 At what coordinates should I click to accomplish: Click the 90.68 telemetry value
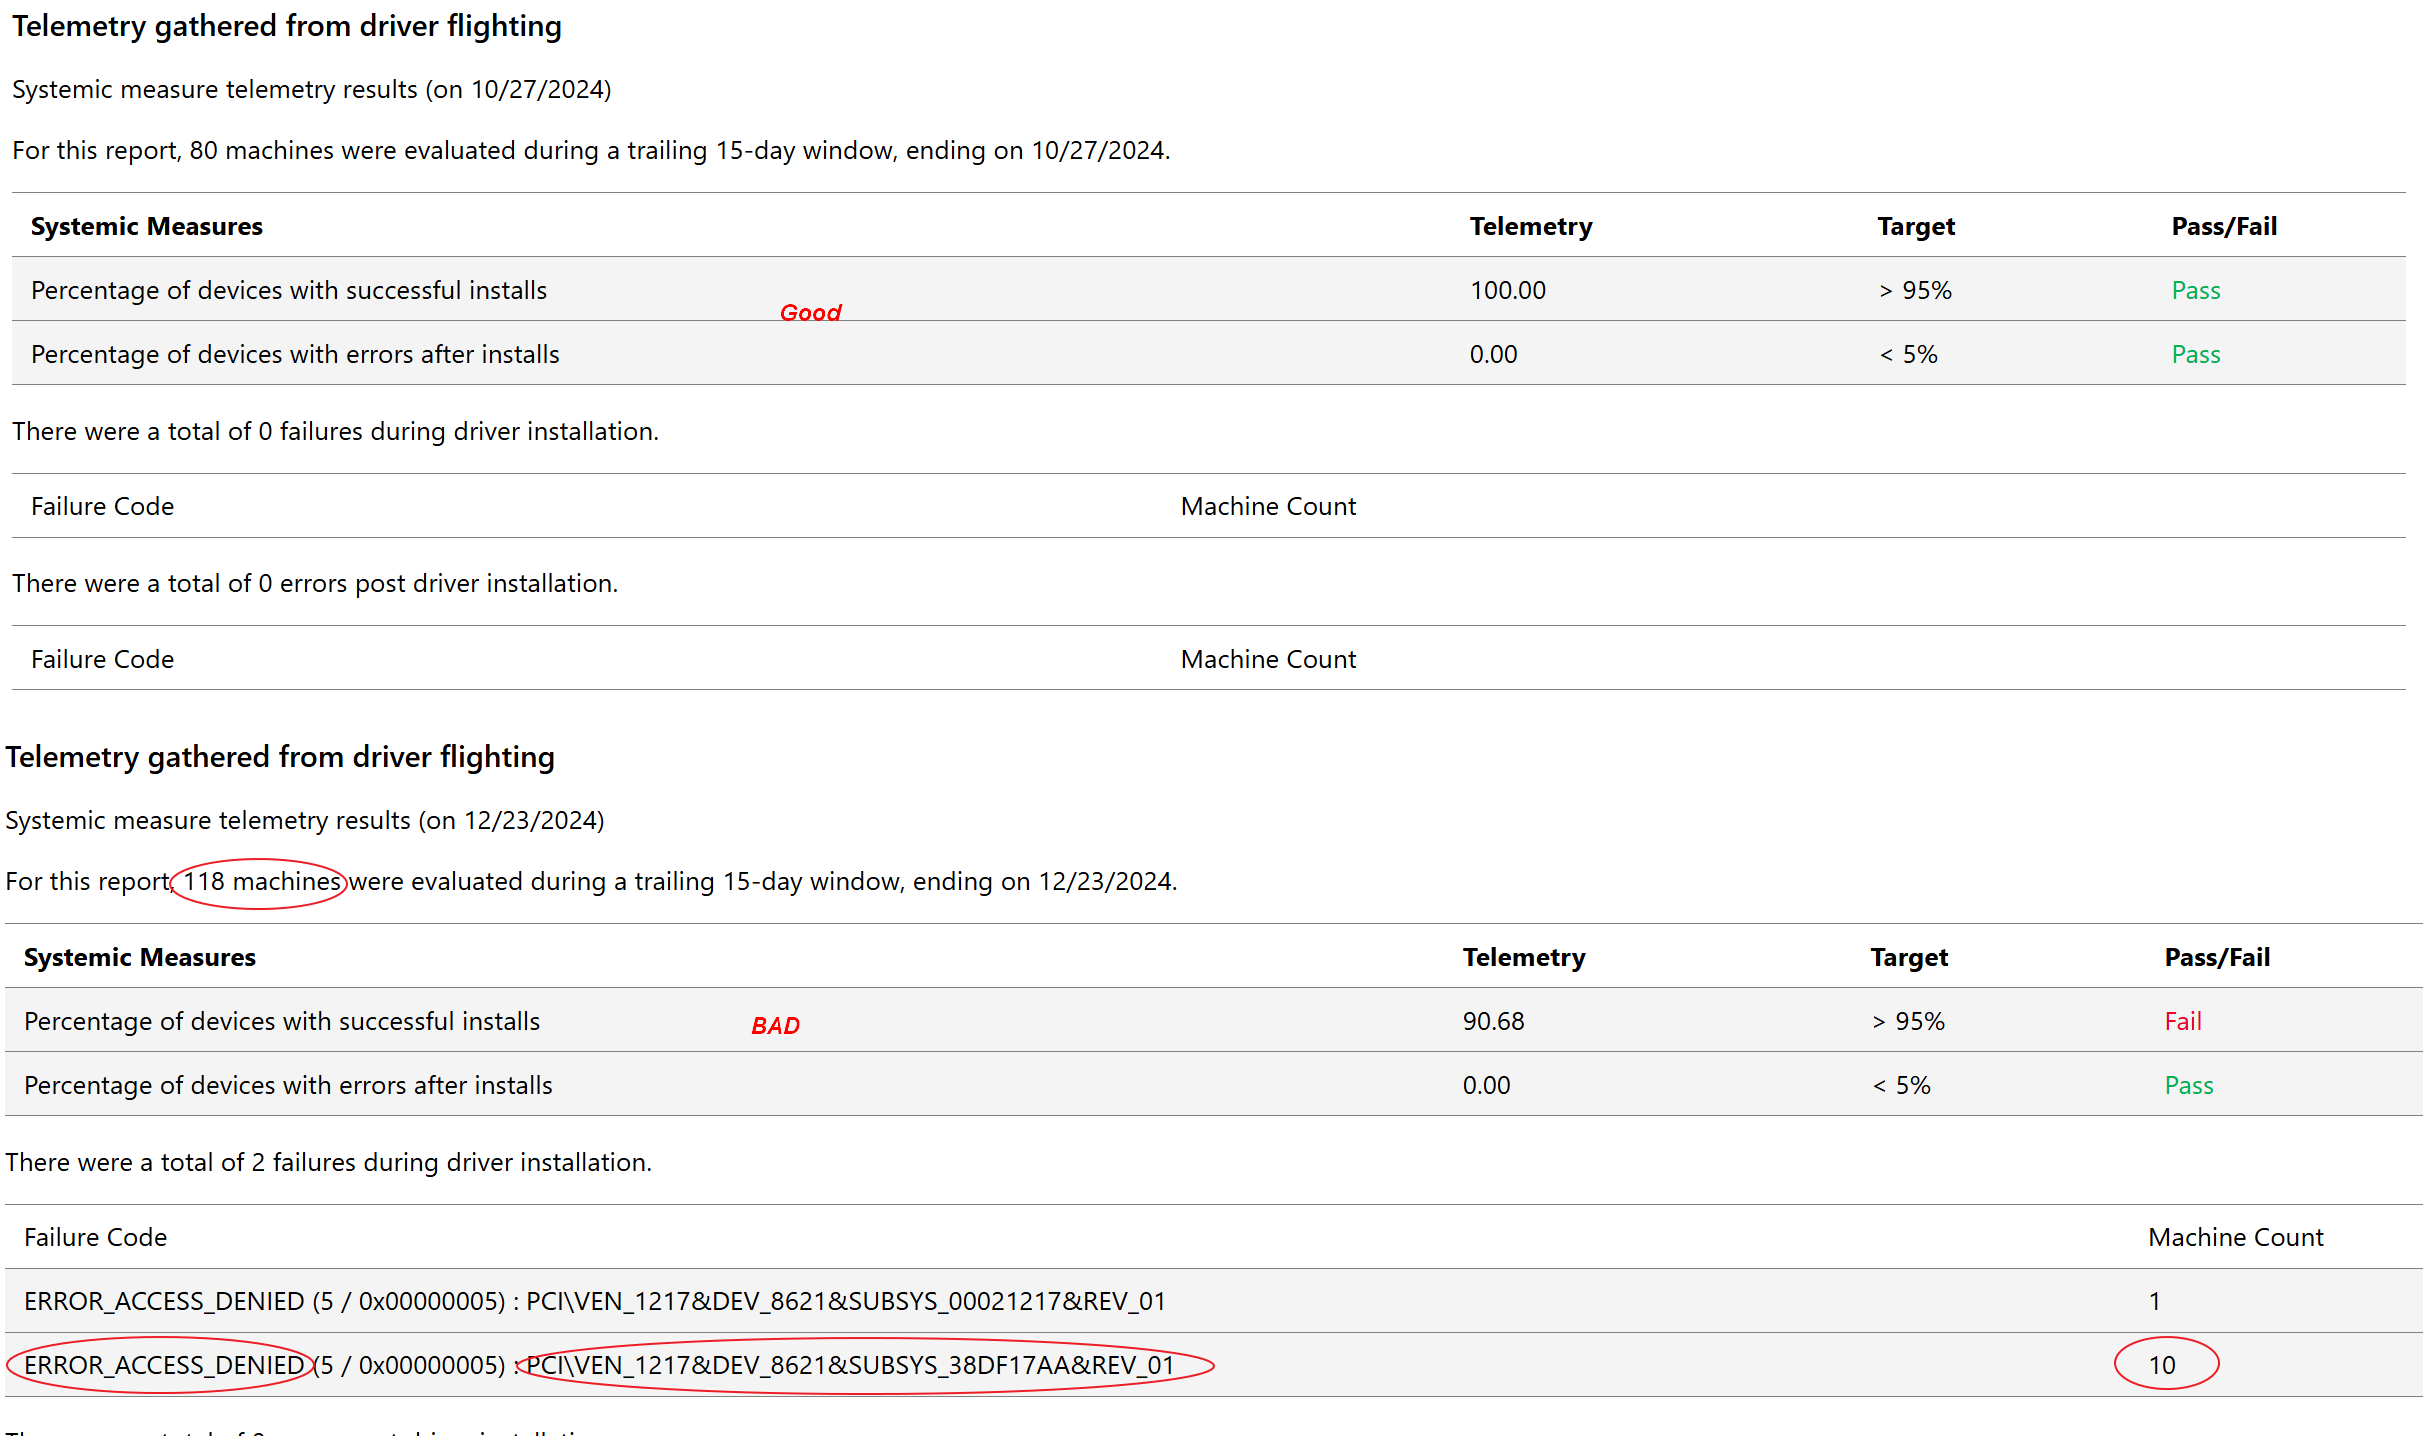point(1493,1021)
